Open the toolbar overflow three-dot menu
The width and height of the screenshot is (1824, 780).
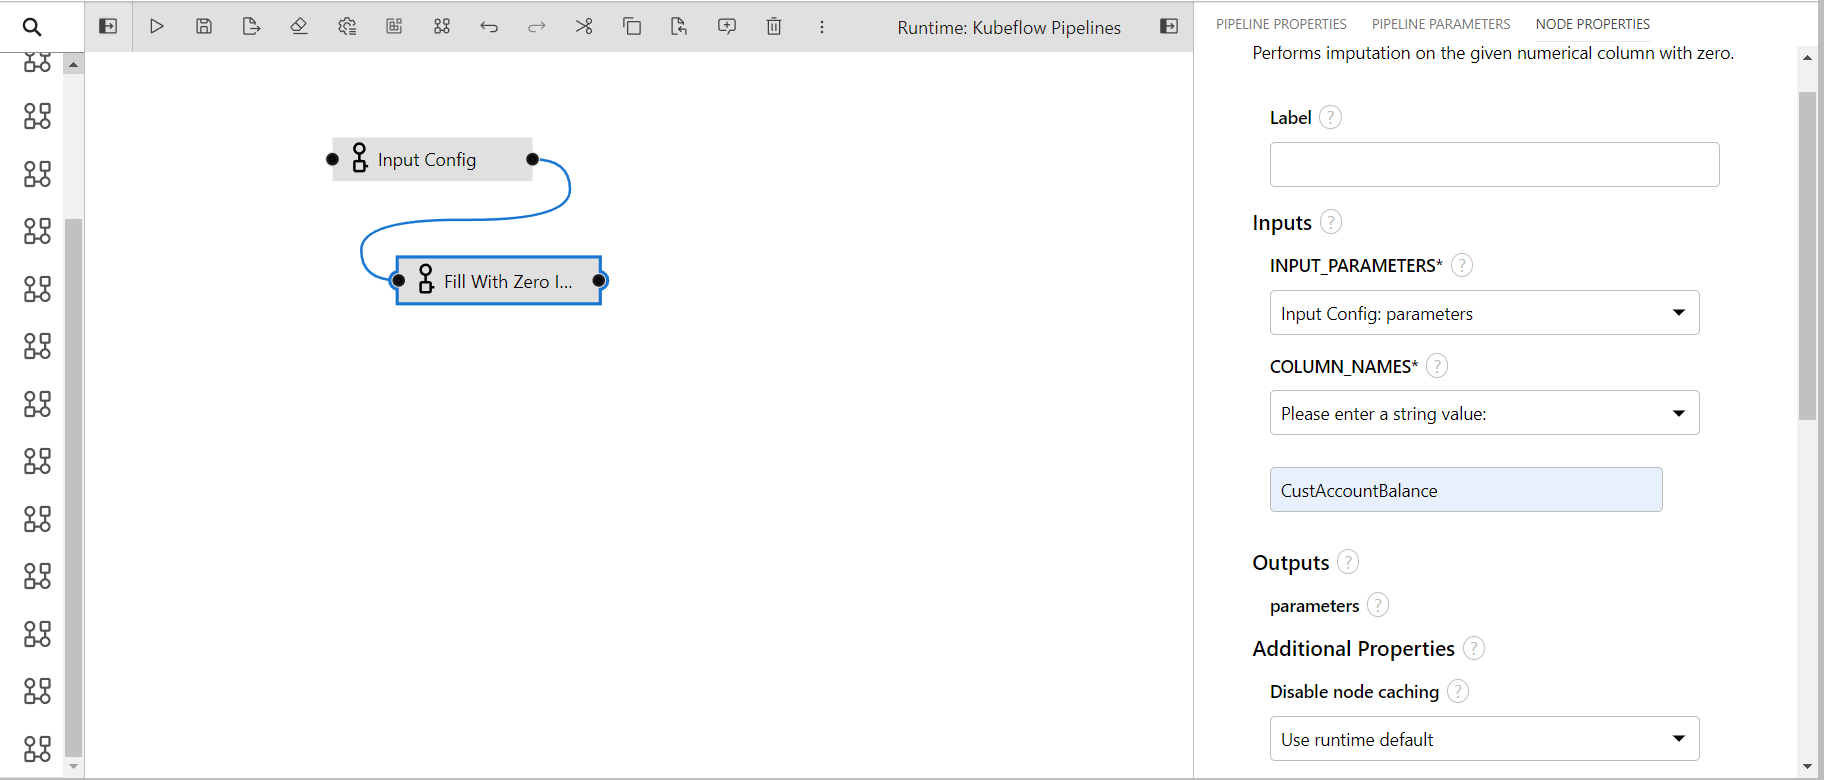click(822, 27)
